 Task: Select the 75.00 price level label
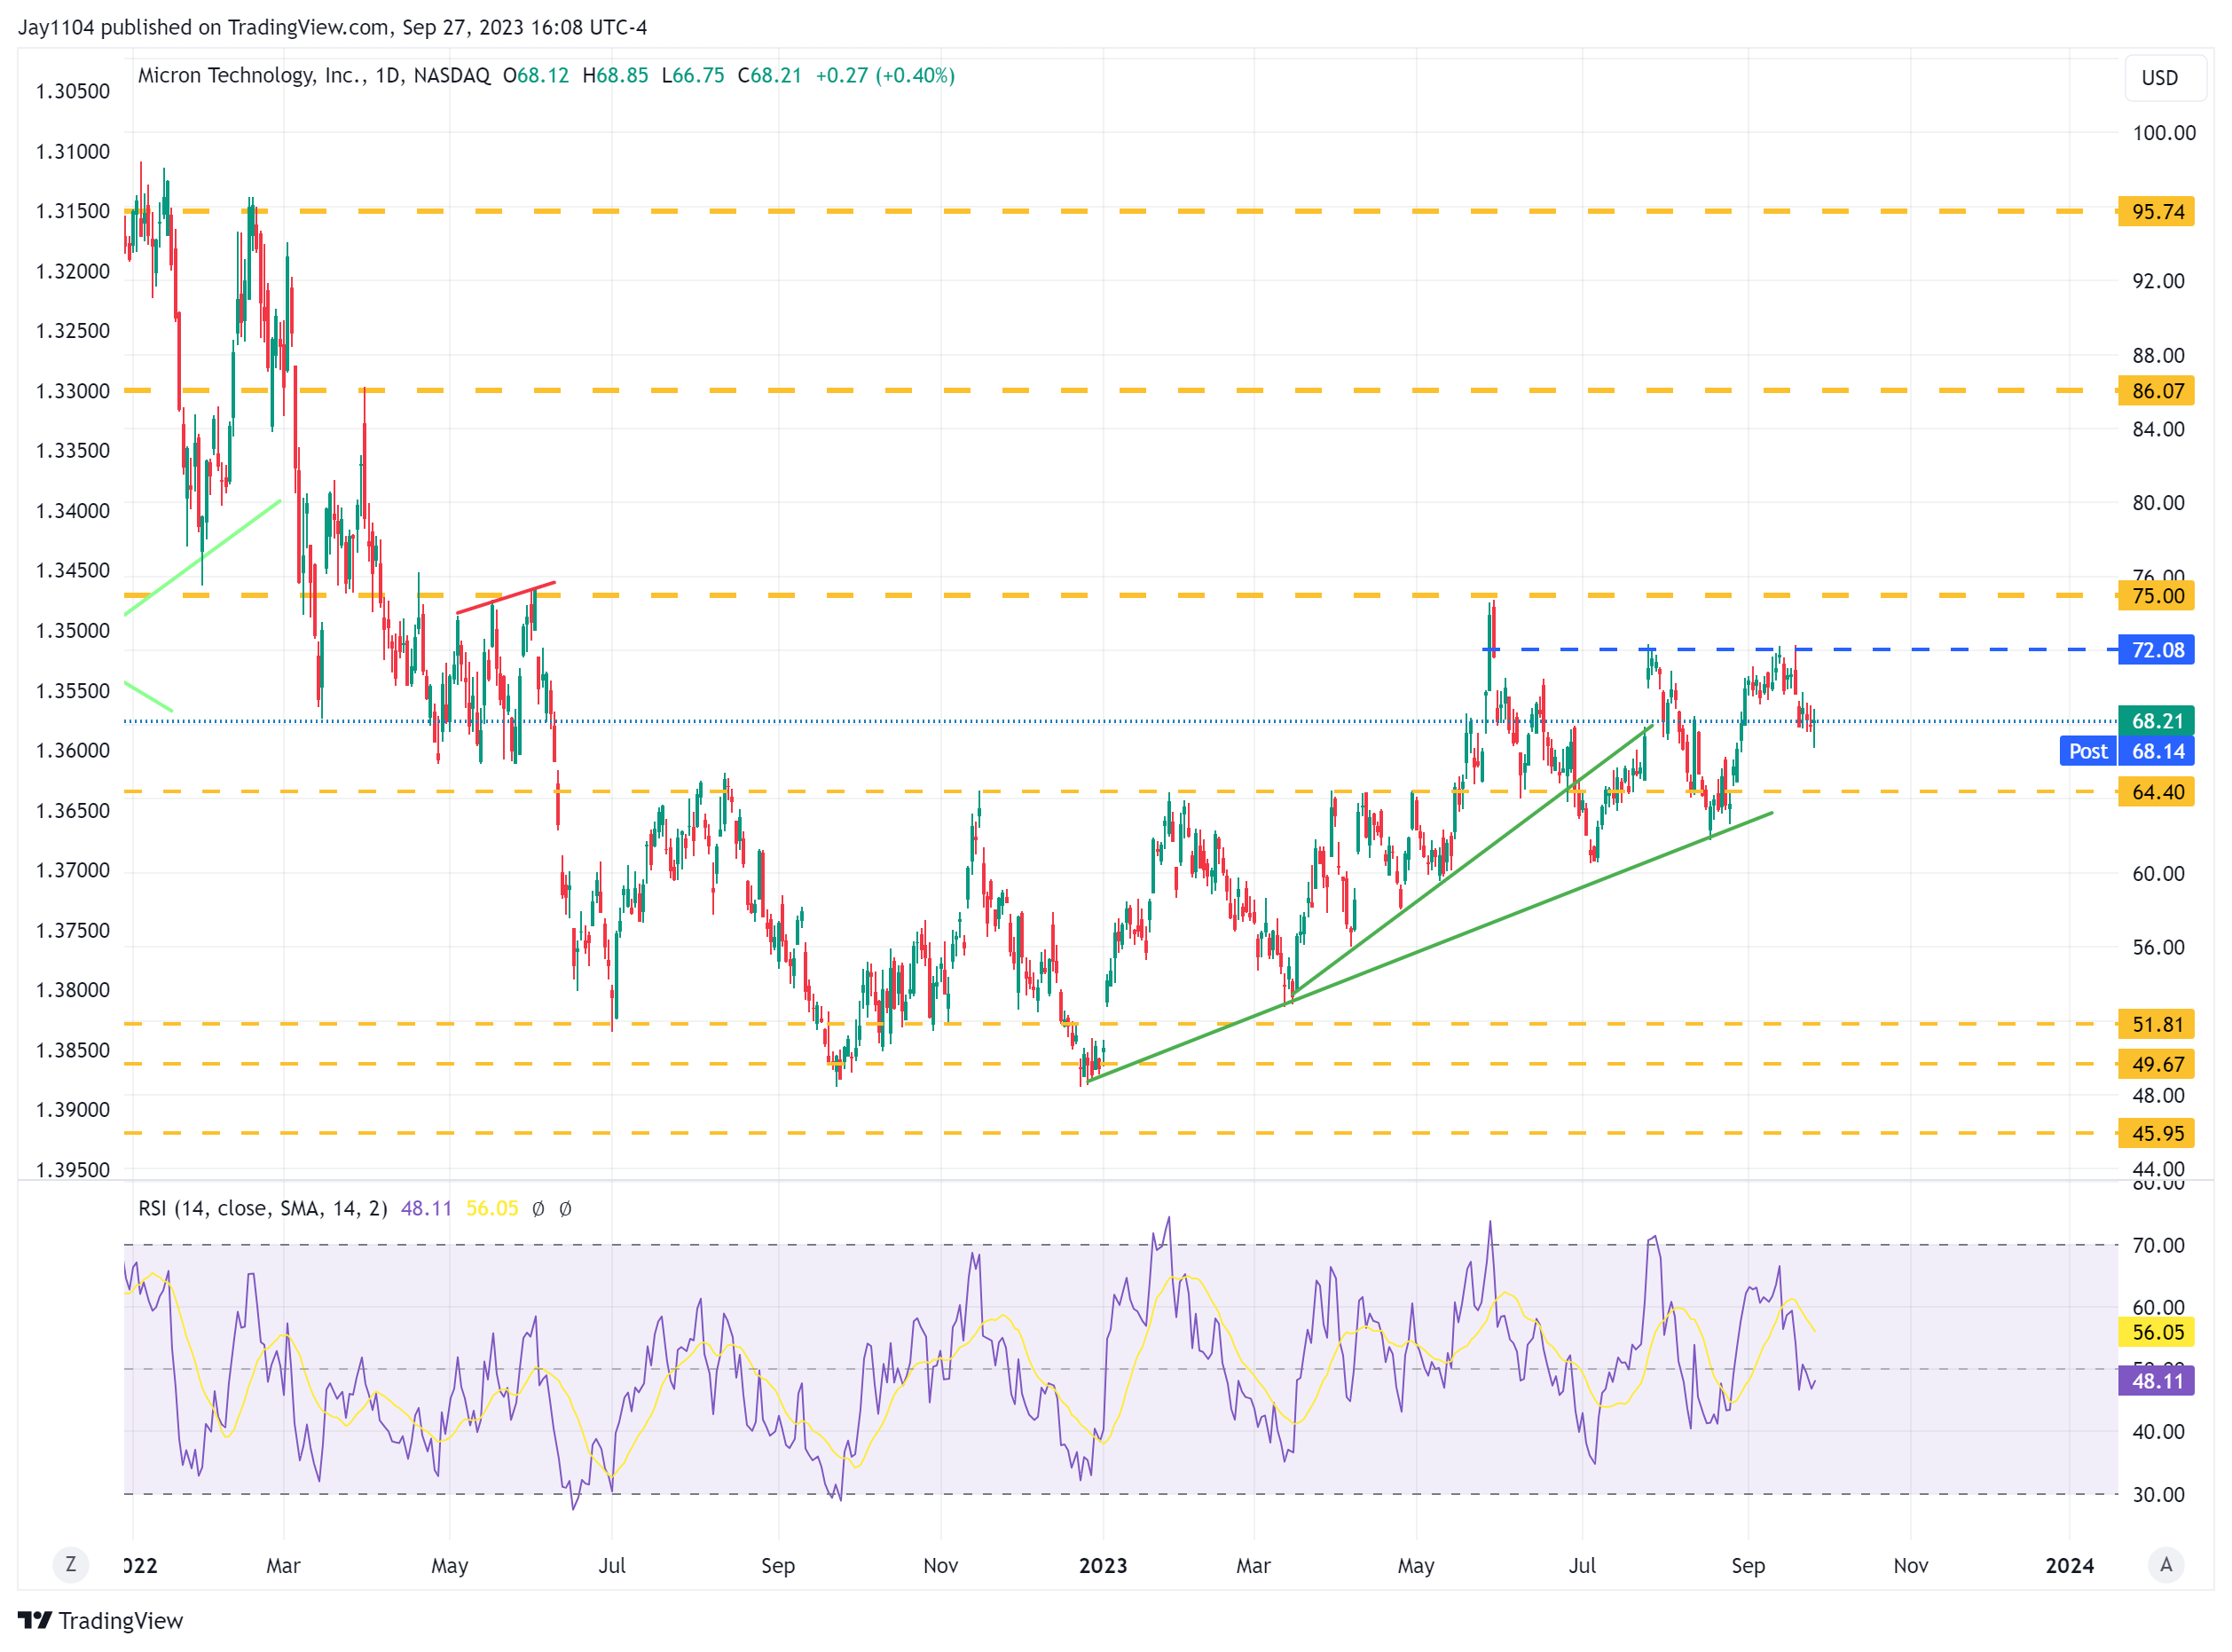(x=2156, y=596)
